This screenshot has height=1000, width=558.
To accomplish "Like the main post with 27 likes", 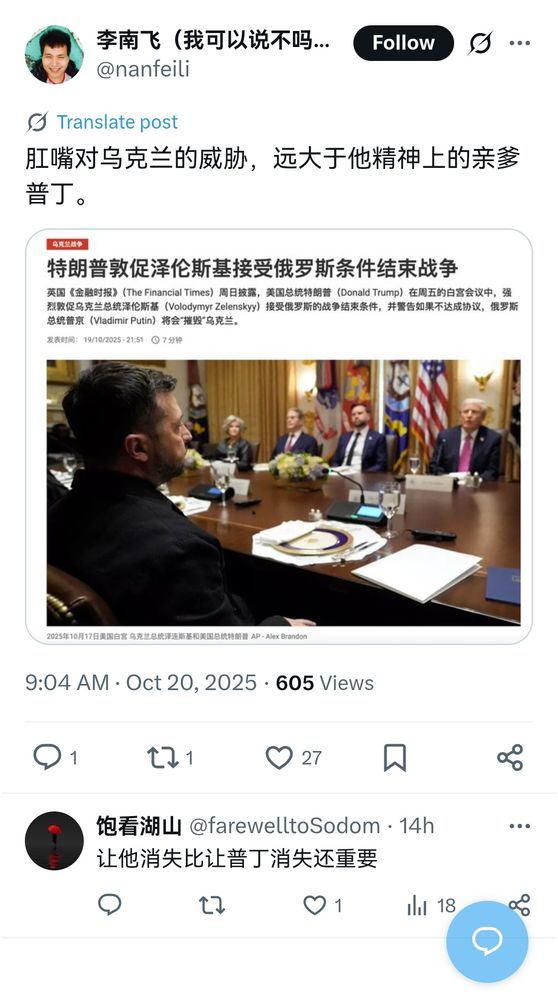I will tap(279, 757).
